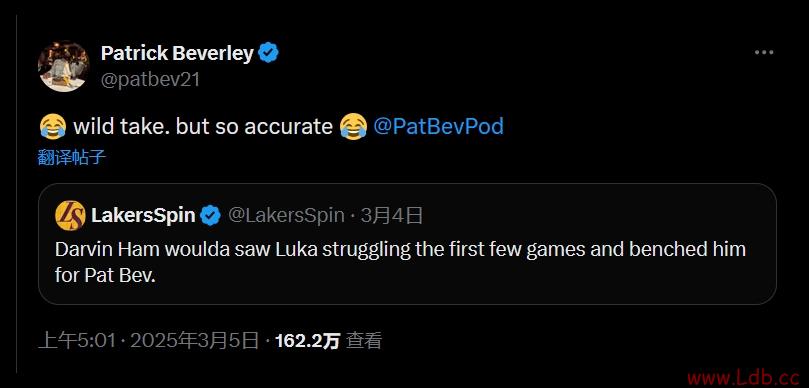Click the 3月4日 date of quoted post
The height and width of the screenshot is (388, 809).
(392, 215)
